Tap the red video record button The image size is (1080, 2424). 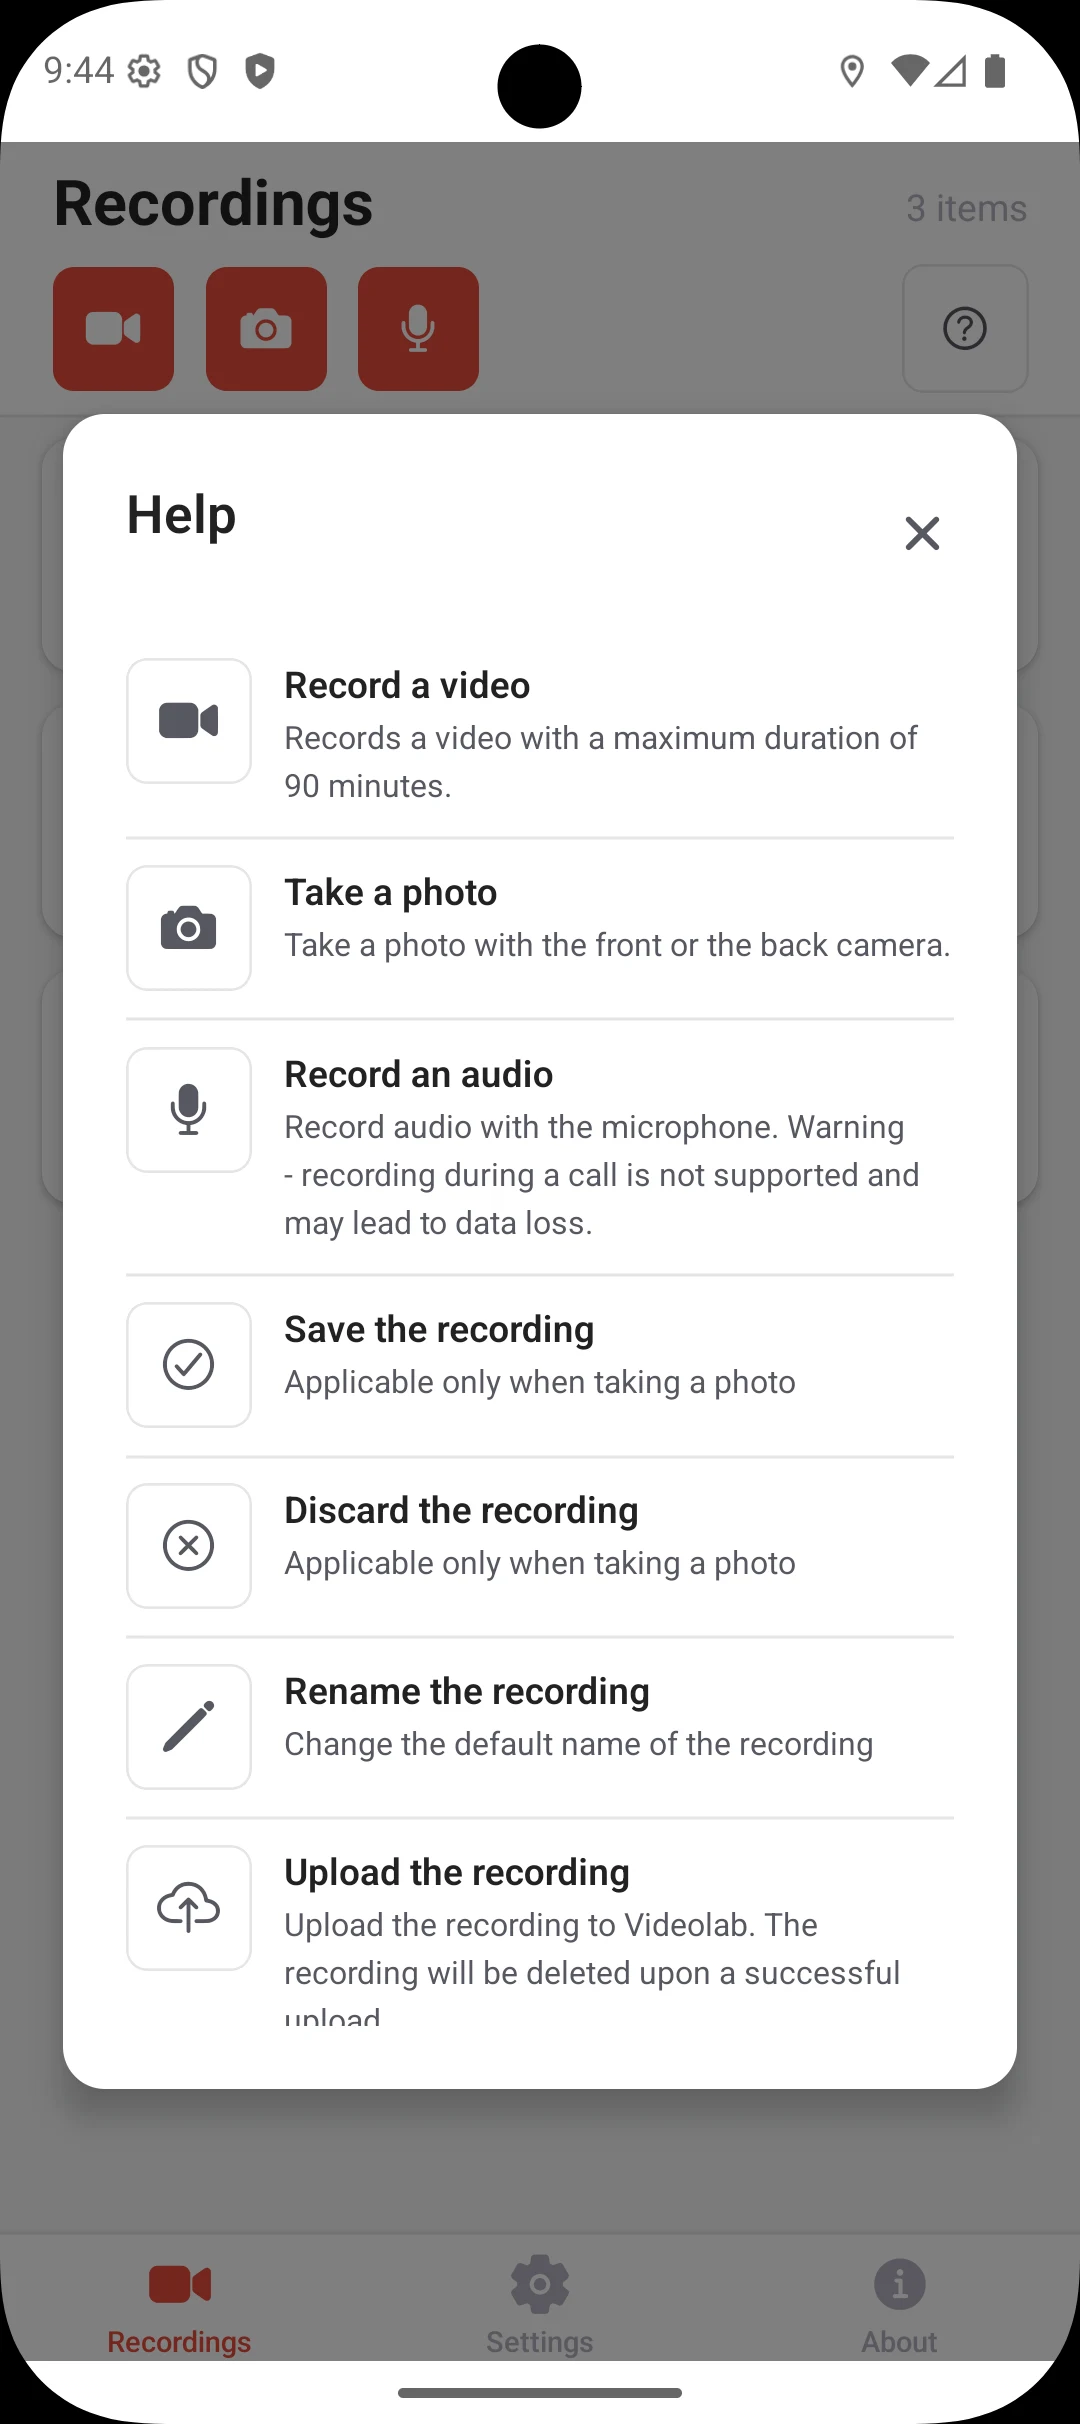[113, 329]
